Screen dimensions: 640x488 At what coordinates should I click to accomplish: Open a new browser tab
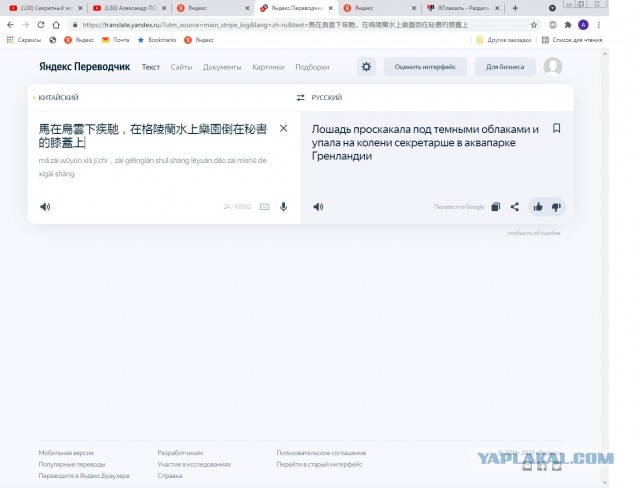[515, 8]
